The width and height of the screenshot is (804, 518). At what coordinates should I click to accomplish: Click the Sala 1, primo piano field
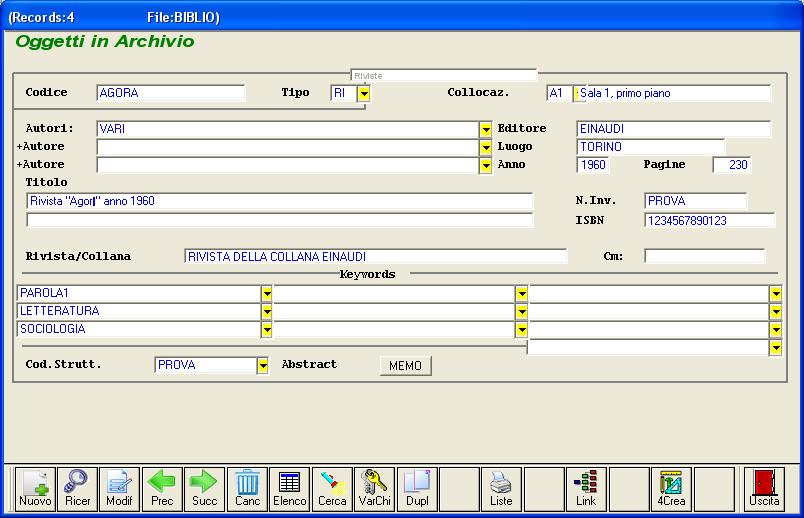(x=672, y=93)
